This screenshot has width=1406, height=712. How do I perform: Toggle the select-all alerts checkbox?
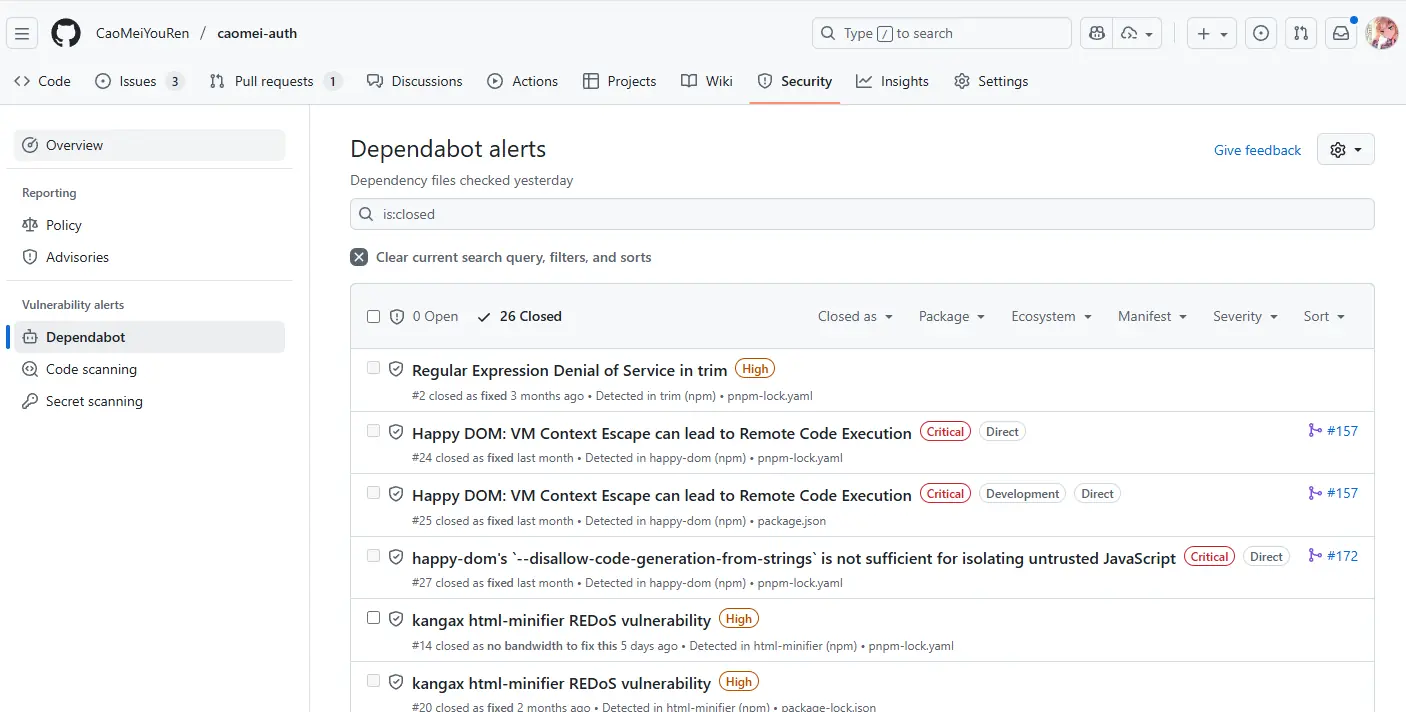373,316
